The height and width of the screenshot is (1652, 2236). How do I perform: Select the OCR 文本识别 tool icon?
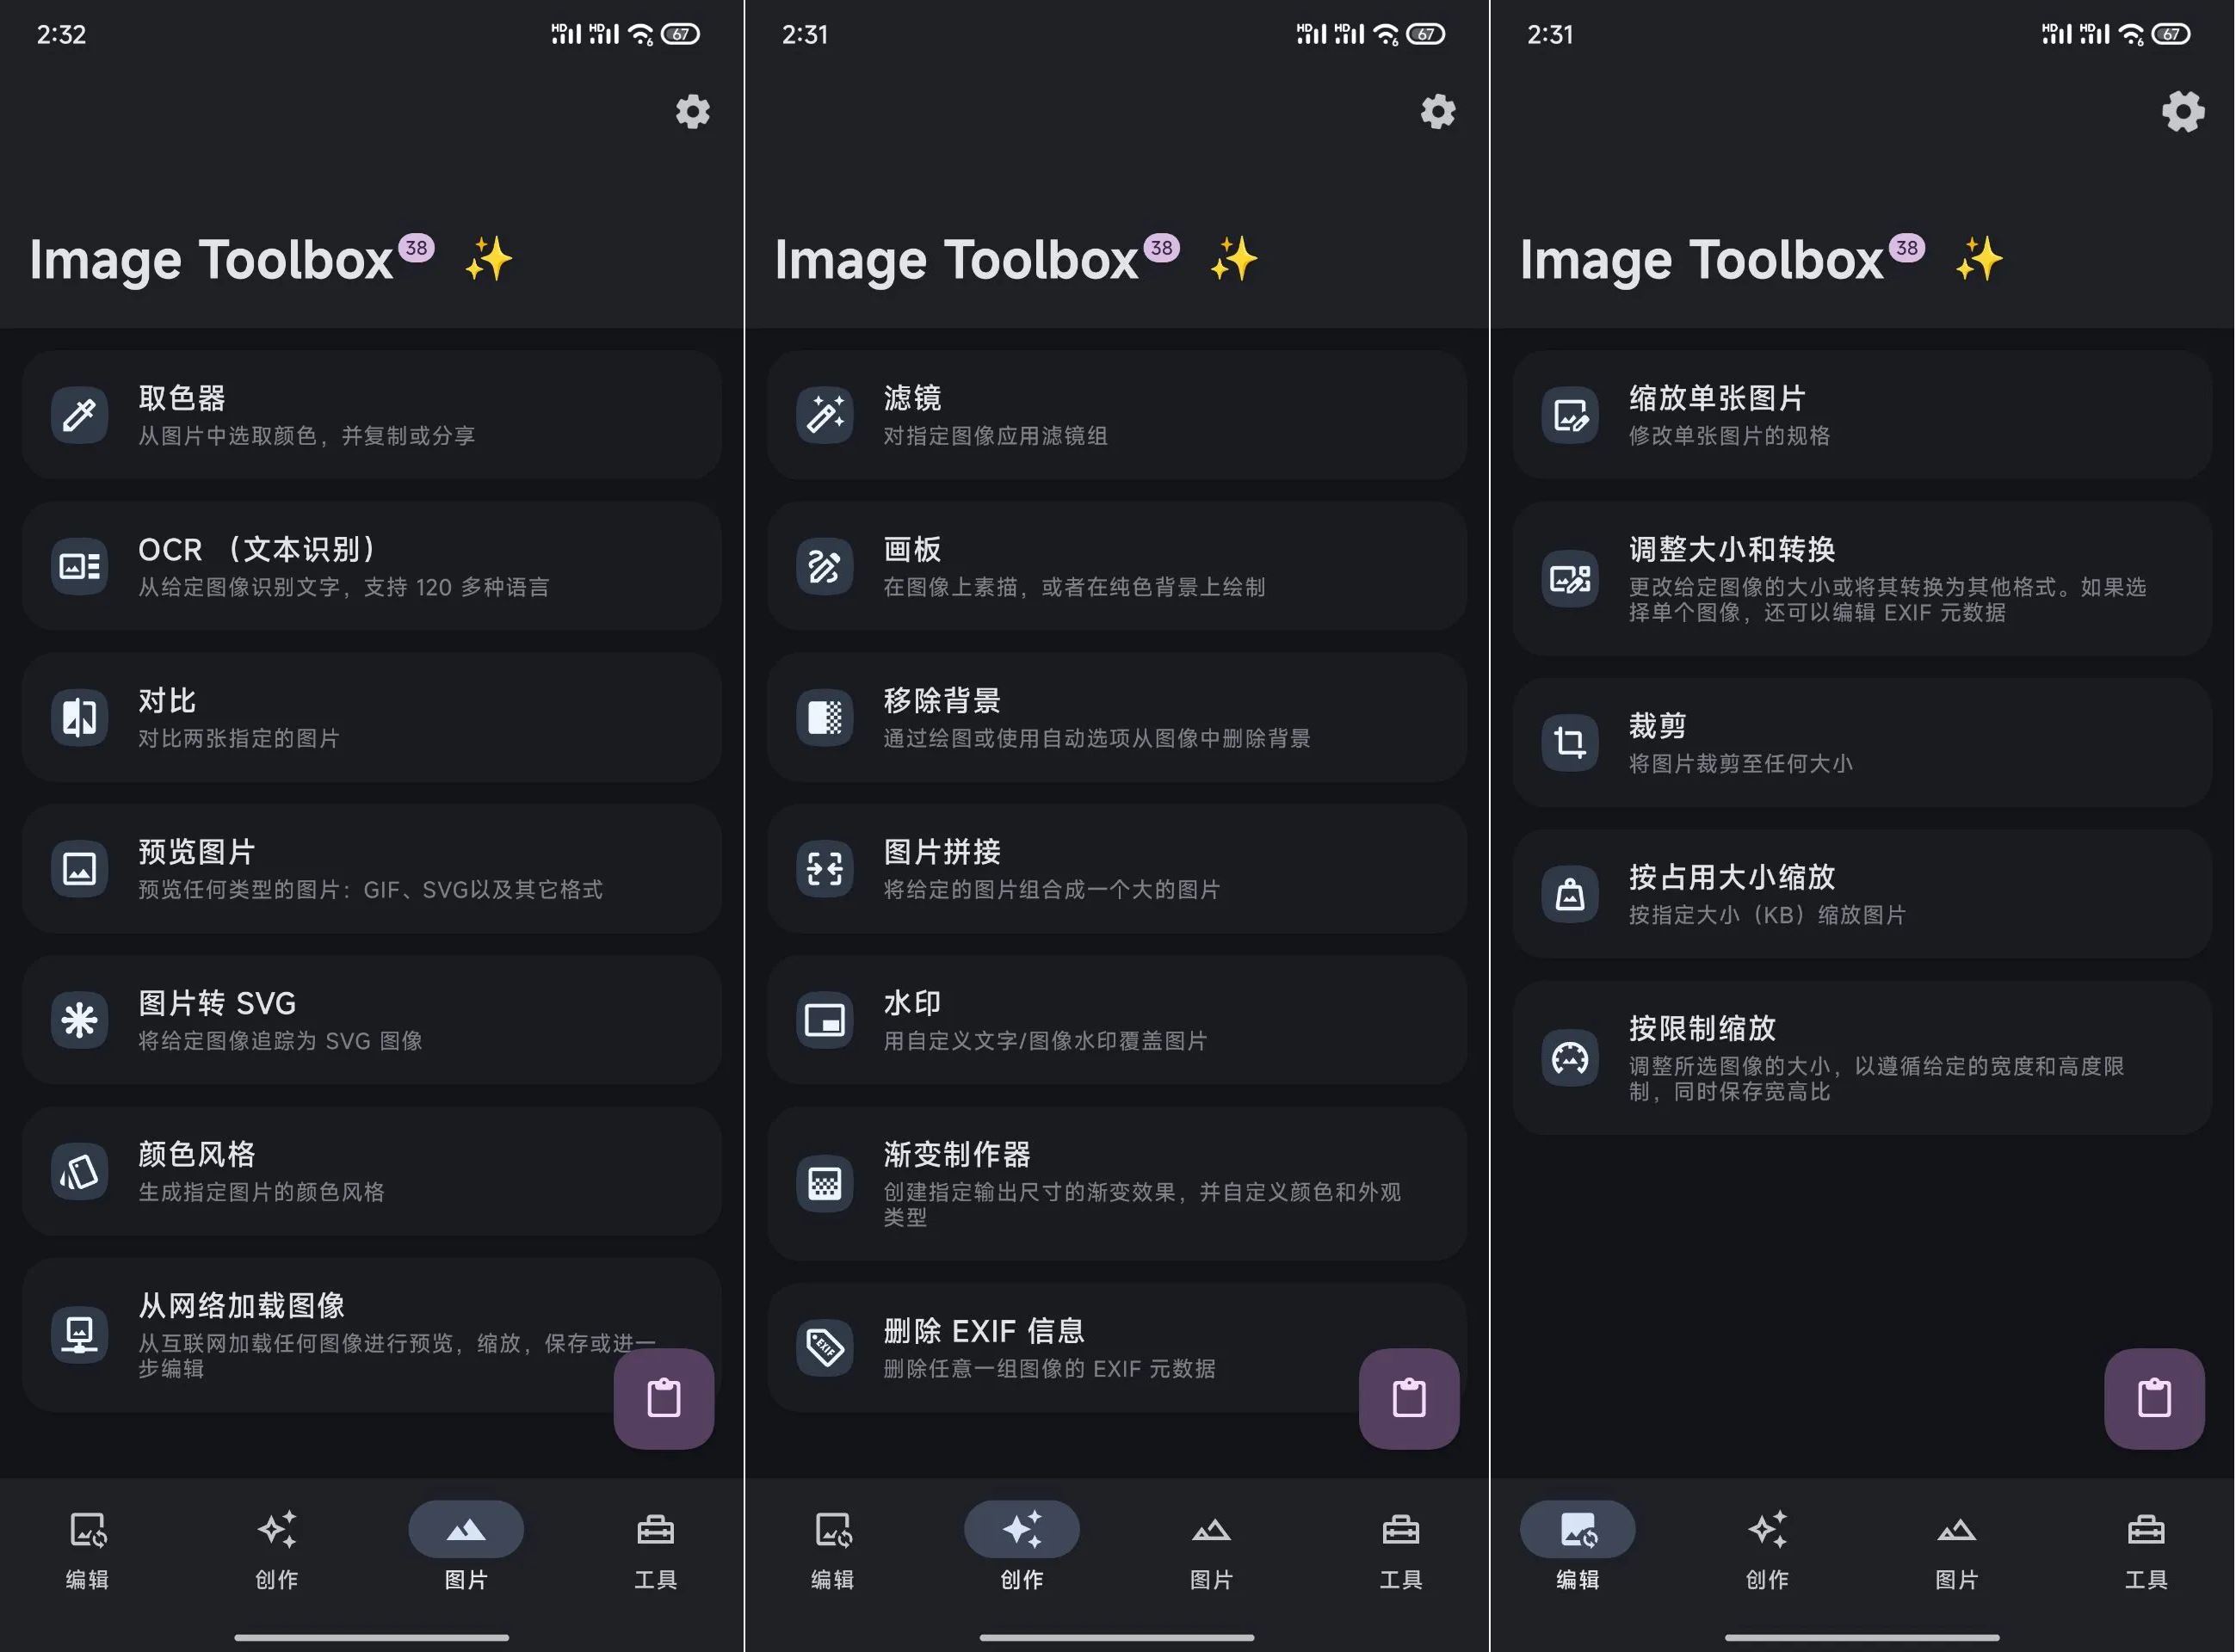(78, 566)
